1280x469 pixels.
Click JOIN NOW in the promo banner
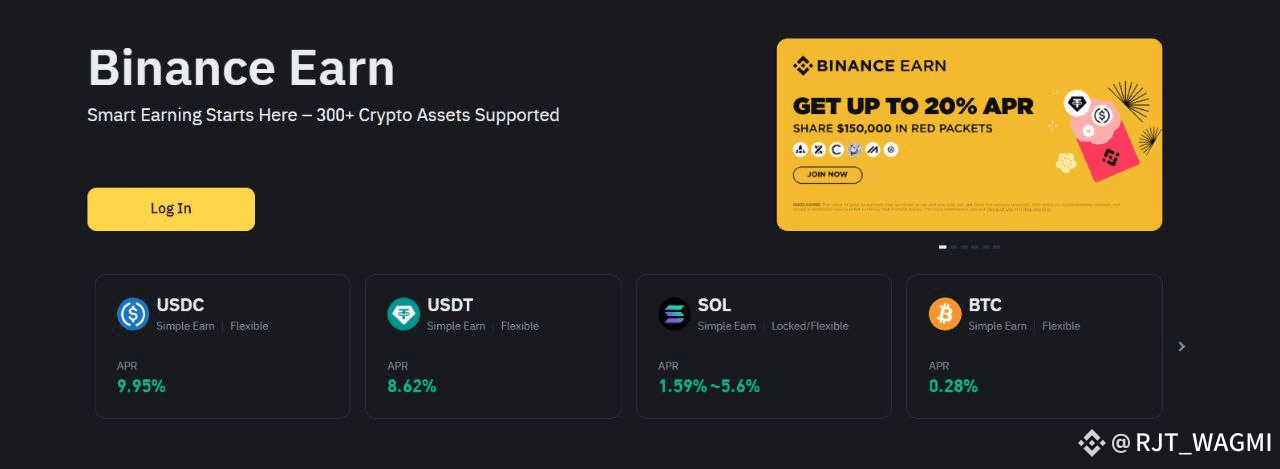827,175
